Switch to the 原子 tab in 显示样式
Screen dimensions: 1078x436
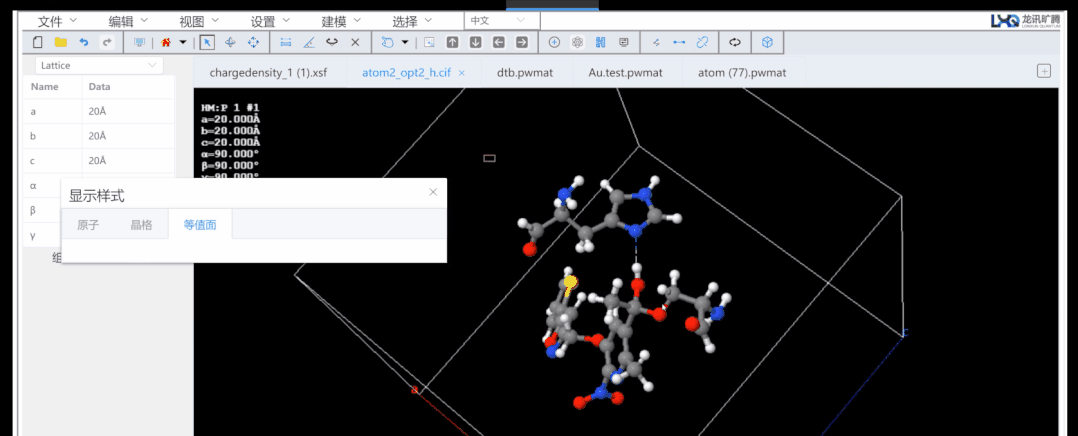[x=88, y=224]
